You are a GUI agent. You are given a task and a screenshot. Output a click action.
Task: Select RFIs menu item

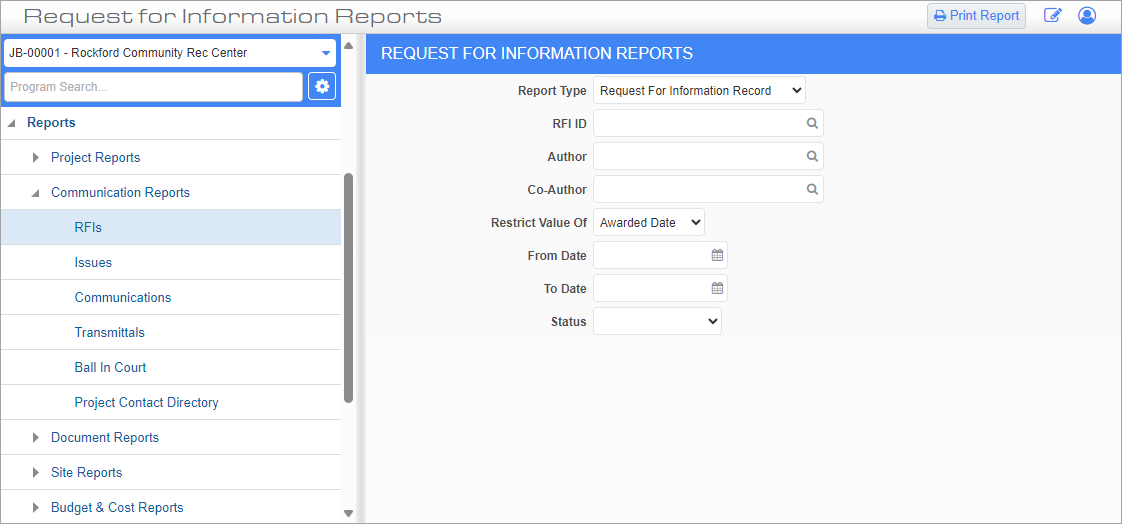(x=170, y=228)
